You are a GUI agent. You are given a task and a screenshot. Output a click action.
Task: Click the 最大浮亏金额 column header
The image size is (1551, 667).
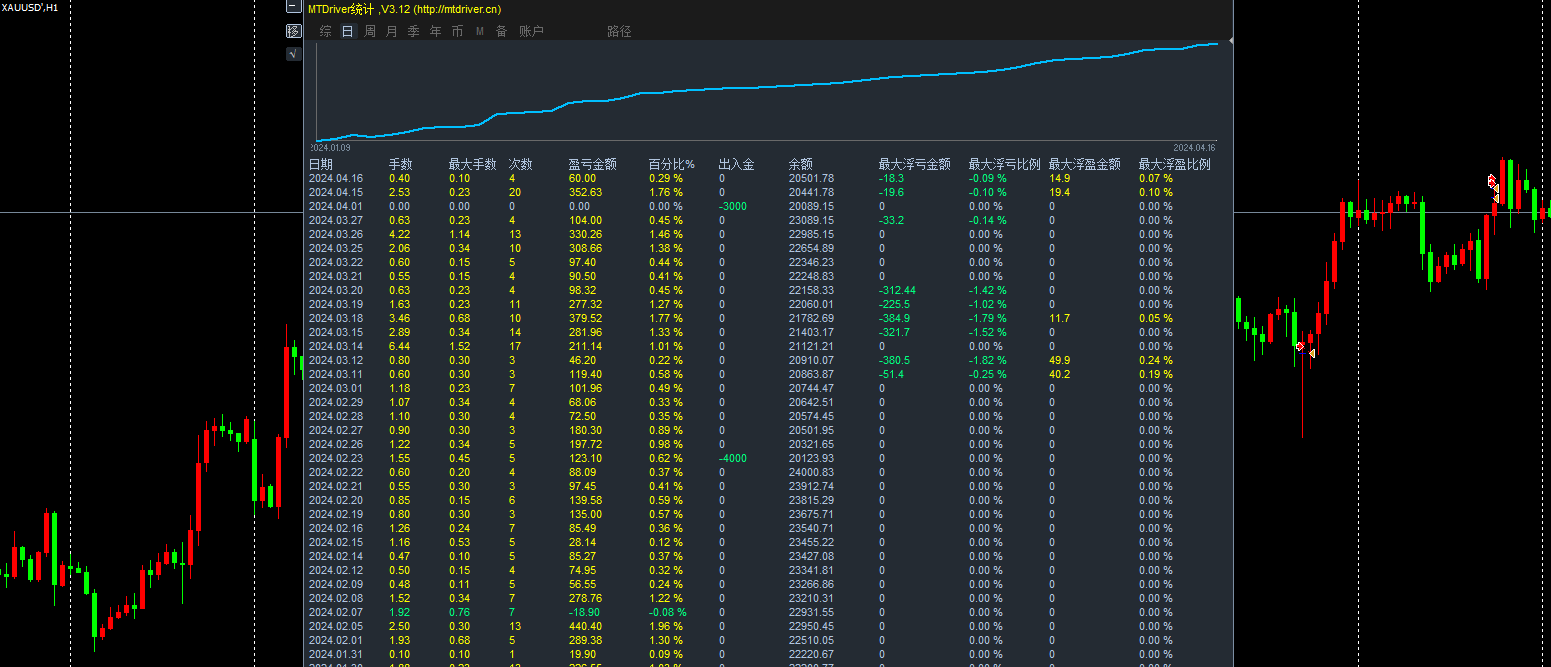915,164
